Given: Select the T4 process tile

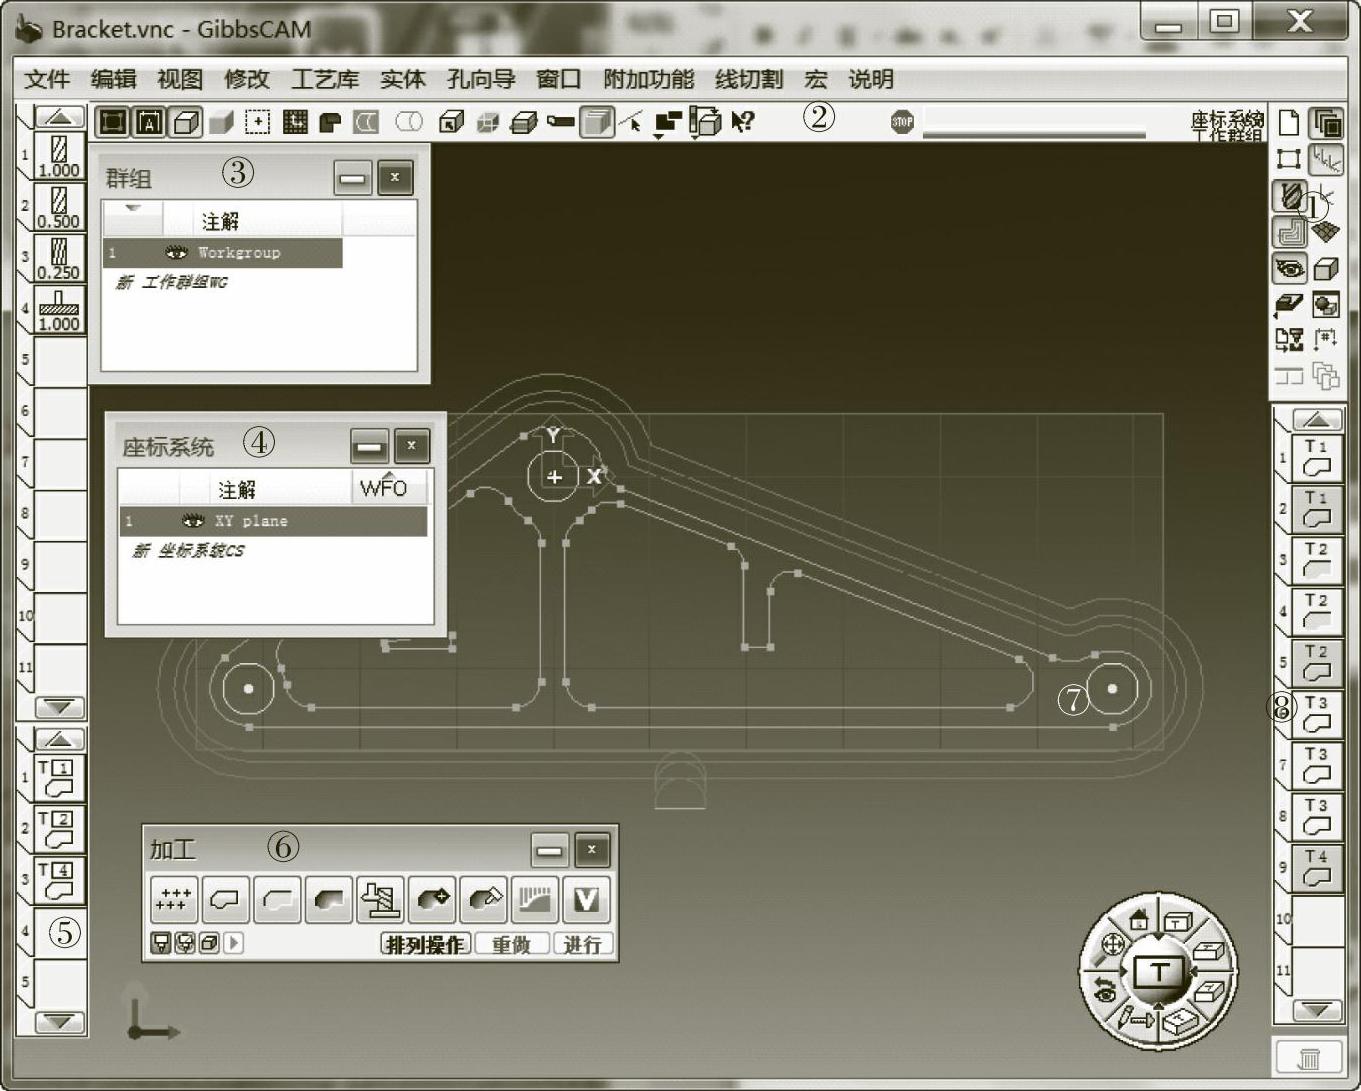Looking at the screenshot, I should (59, 881).
